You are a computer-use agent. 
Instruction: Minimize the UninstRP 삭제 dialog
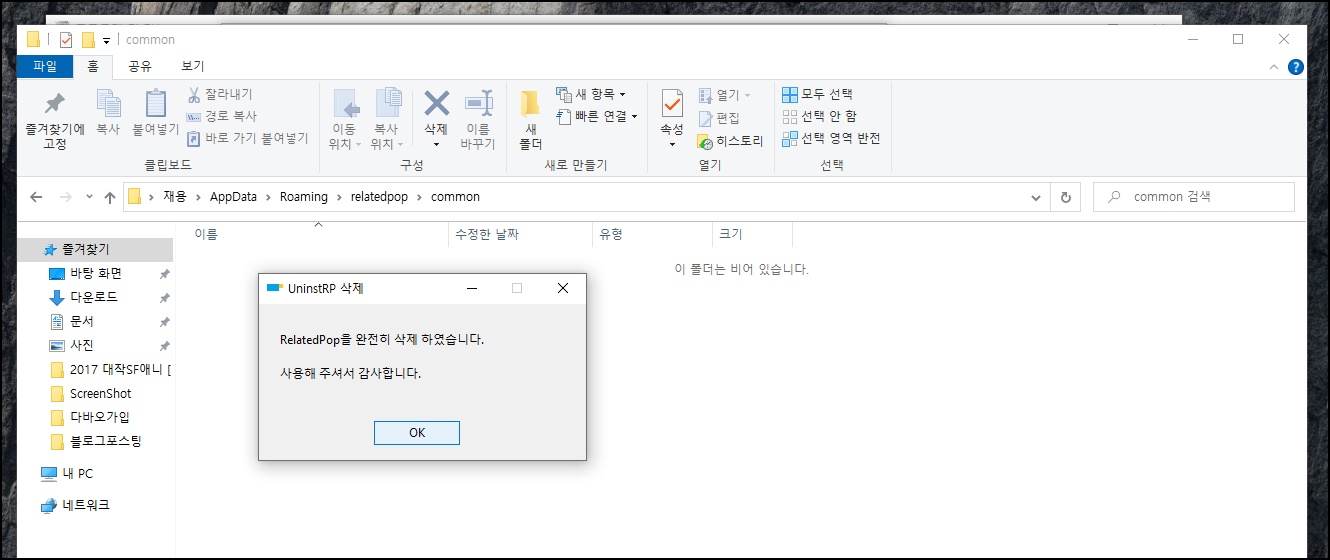click(x=472, y=288)
